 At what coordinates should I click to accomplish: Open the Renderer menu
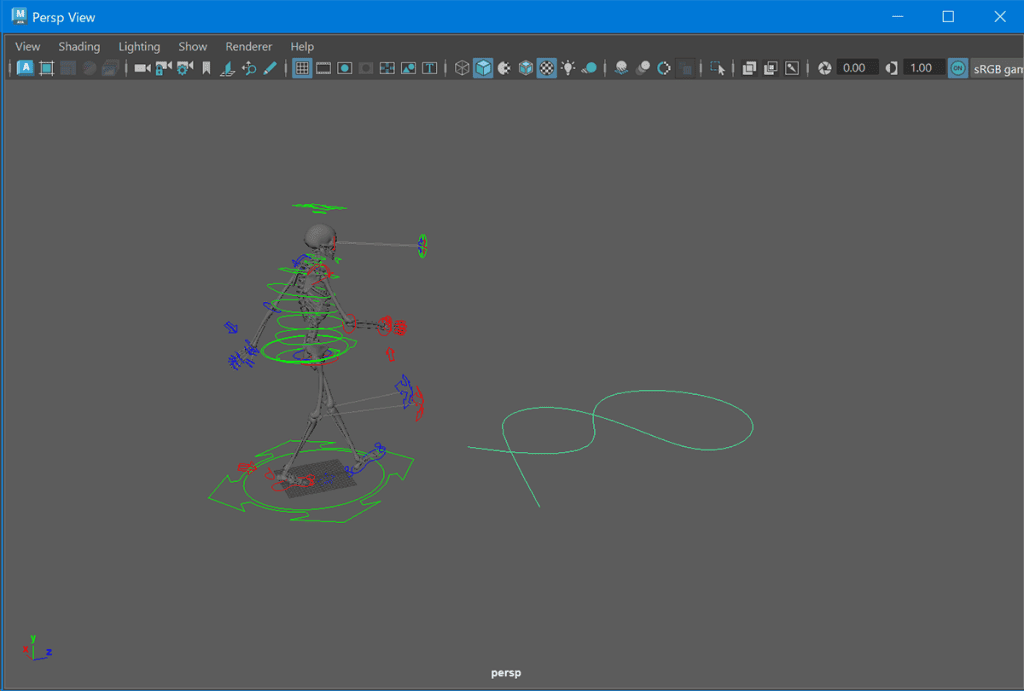tap(249, 46)
